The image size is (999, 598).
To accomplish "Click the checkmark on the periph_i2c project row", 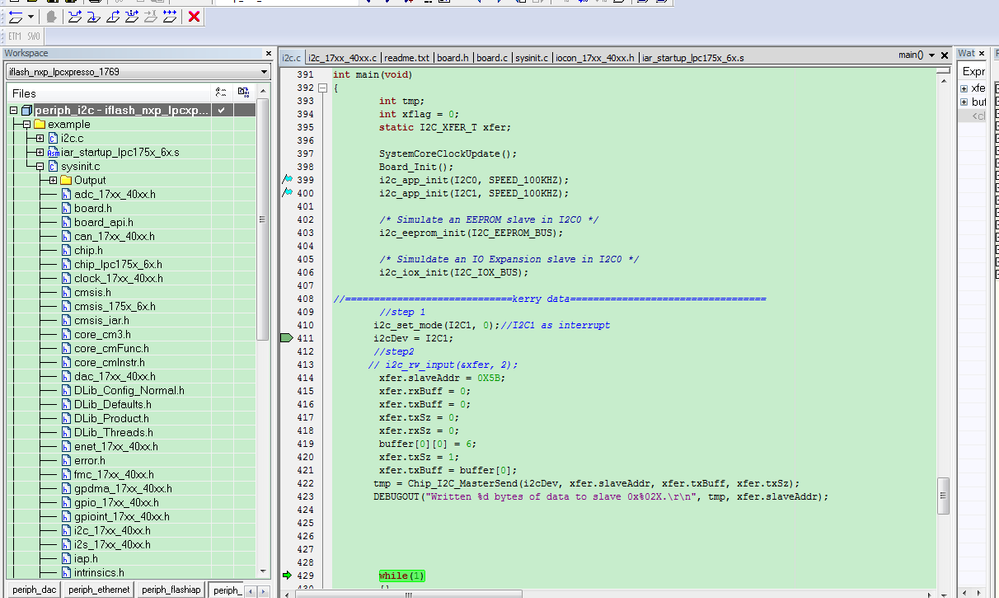I will point(221,110).
